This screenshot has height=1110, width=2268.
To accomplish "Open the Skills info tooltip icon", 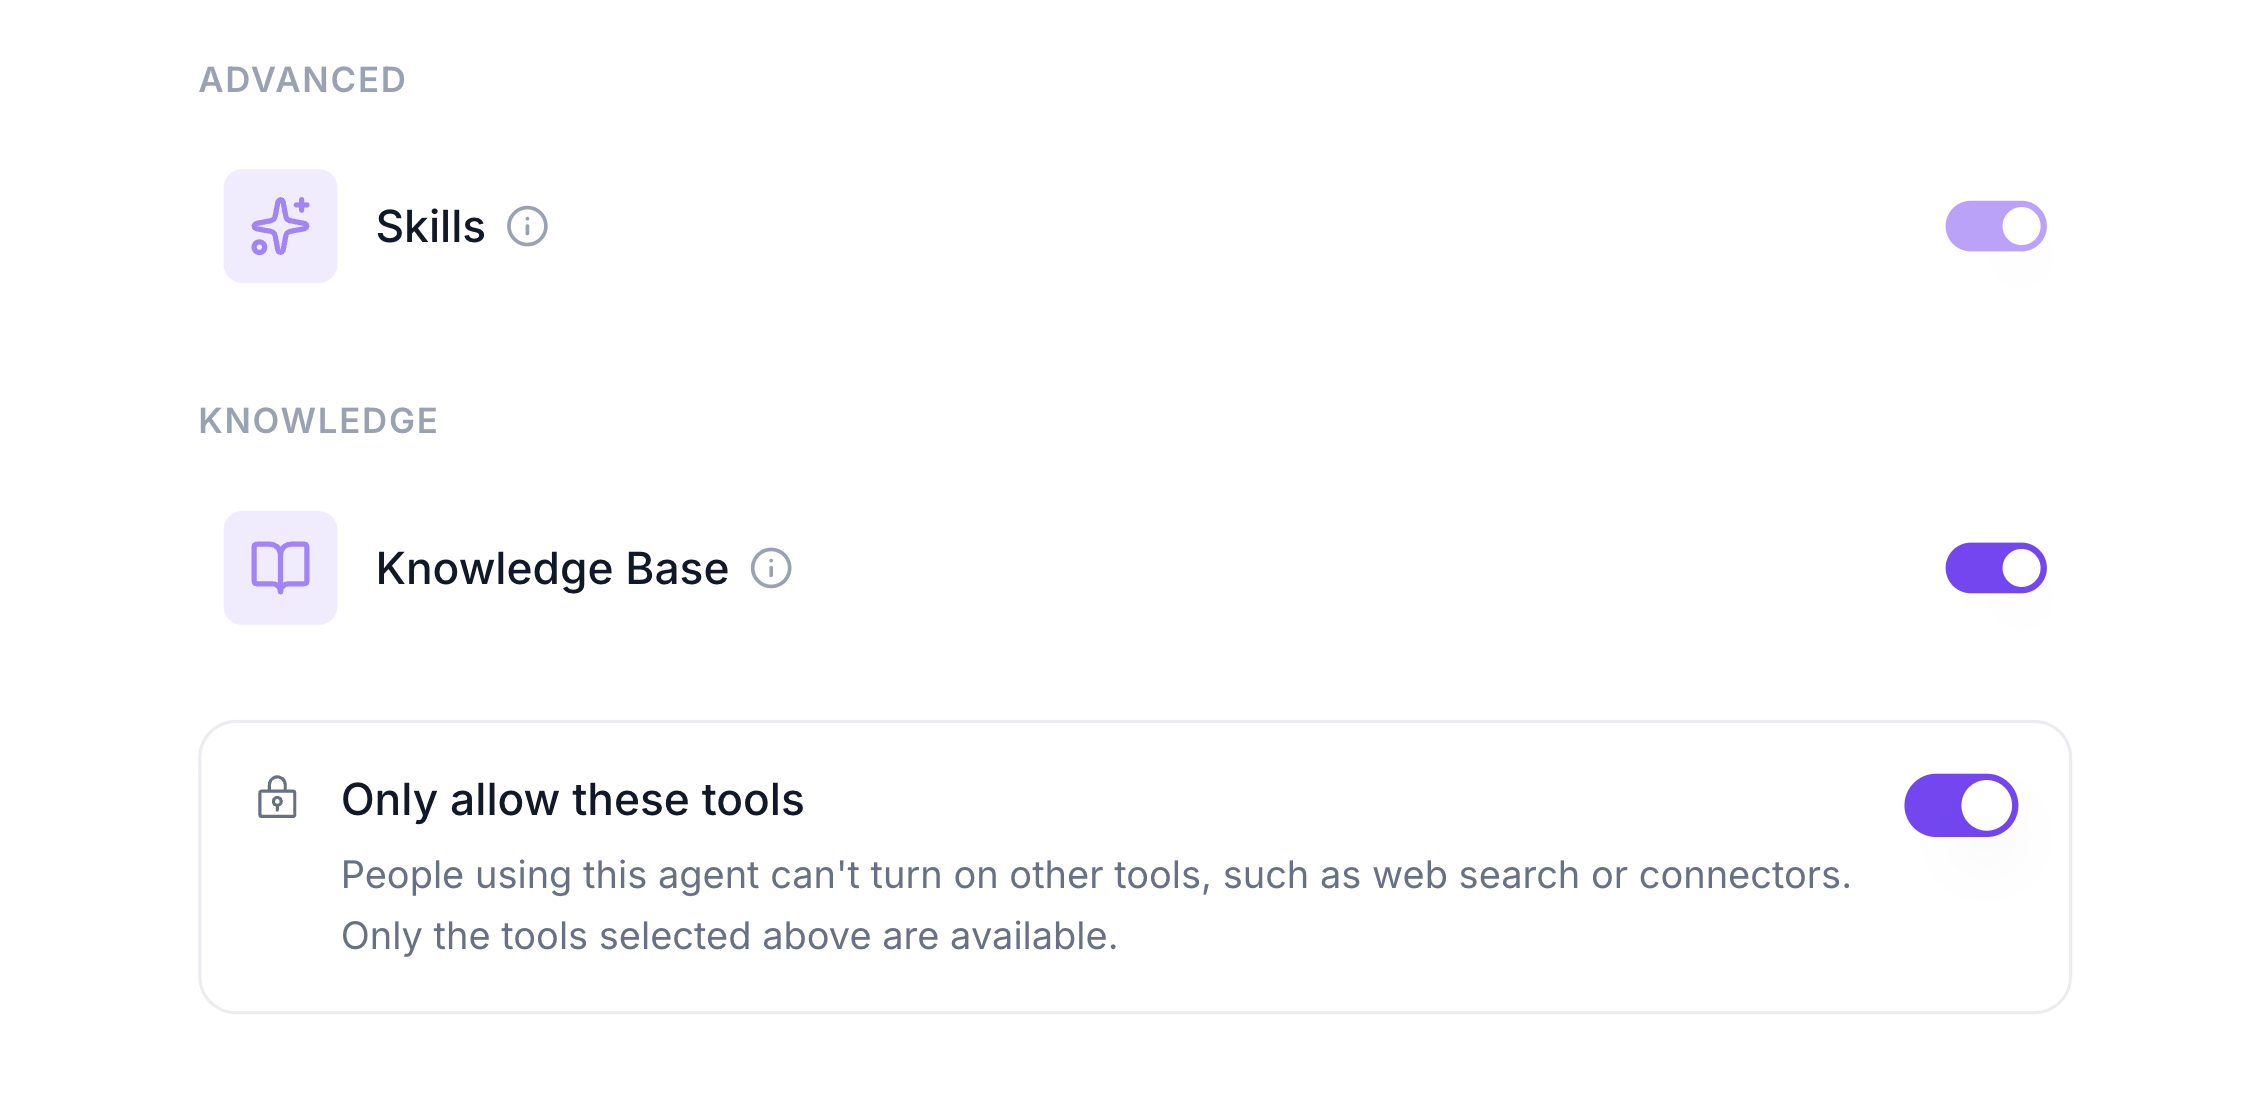I will (x=527, y=226).
